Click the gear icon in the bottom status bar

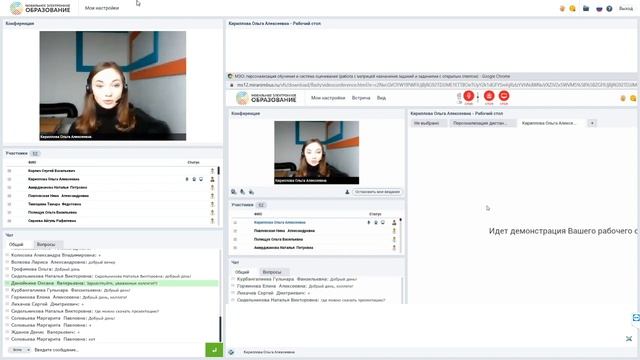point(231,352)
